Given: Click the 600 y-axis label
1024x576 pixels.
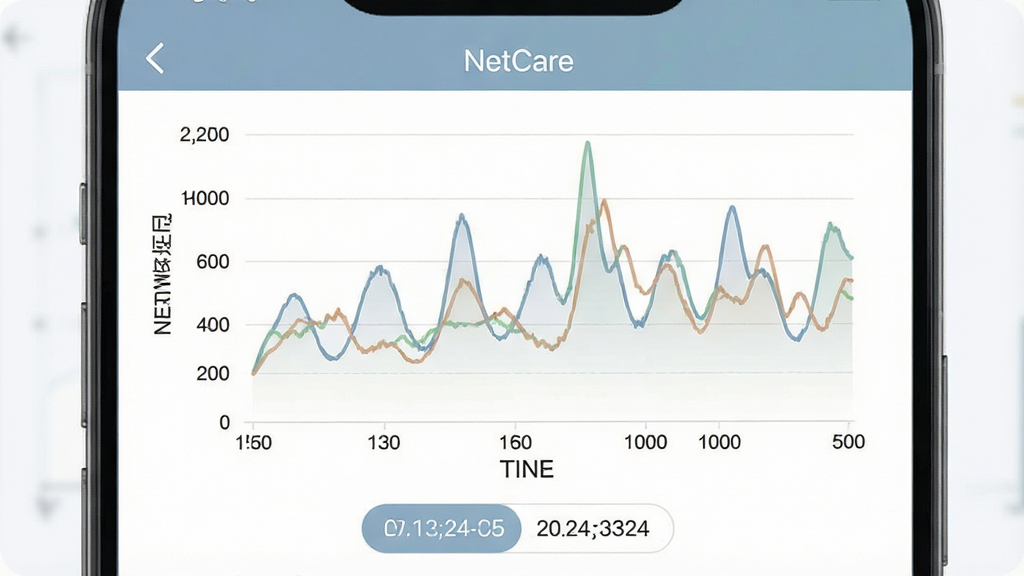Looking at the screenshot, I should 212,262.
